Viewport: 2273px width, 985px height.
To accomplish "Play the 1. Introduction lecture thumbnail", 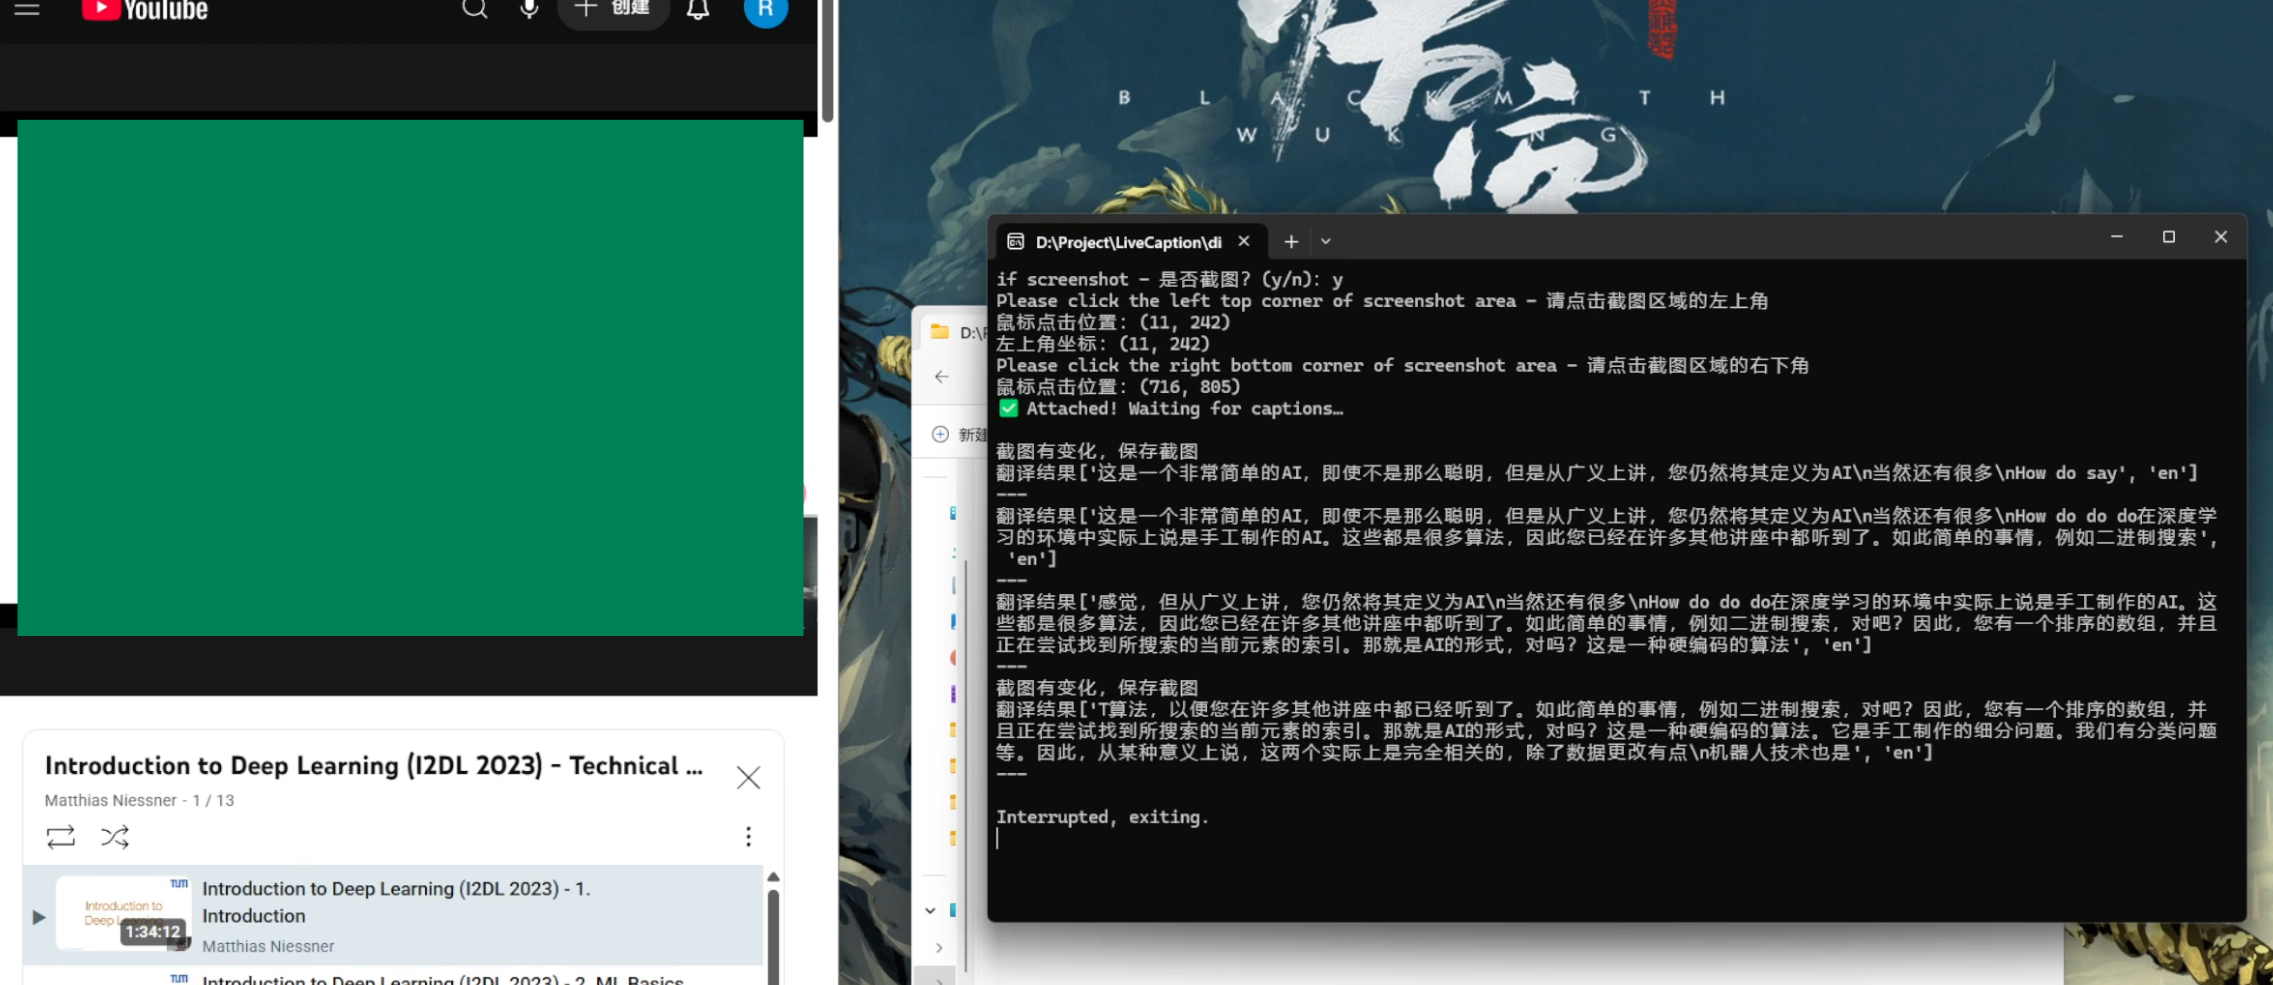I will point(122,913).
